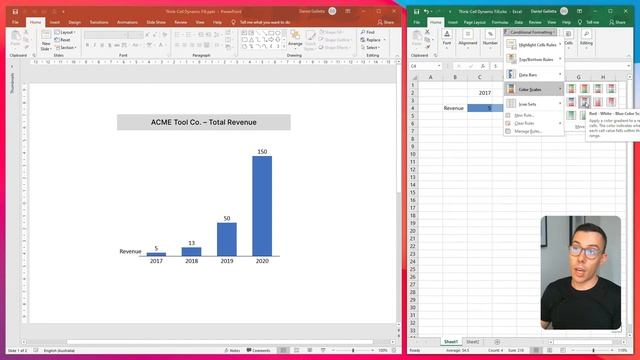Switch to PowerPoint Slide Show tab
Screen dimensions: 640x360
(156, 22)
